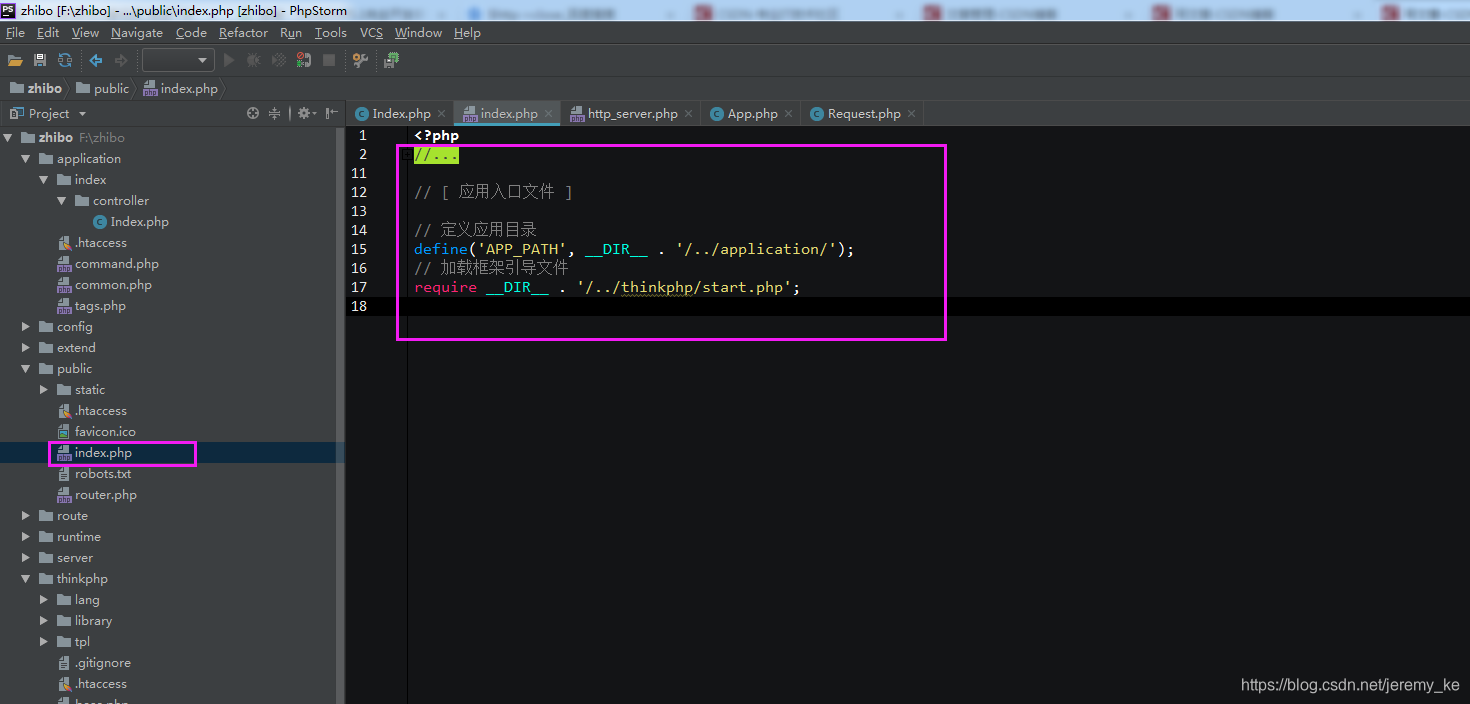Click the index.php breadcrumb
The width and height of the screenshot is (1470, 704).
[181, 88]
